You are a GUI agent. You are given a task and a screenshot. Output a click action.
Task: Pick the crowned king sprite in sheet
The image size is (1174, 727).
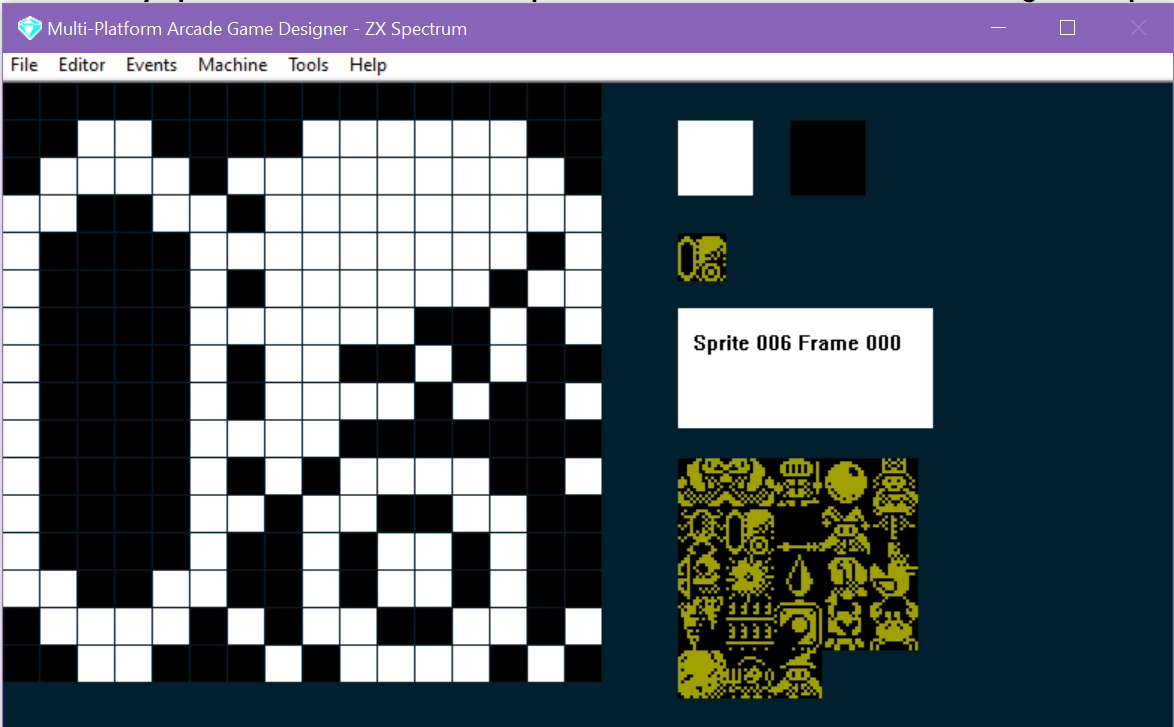[x=894, y=482]
